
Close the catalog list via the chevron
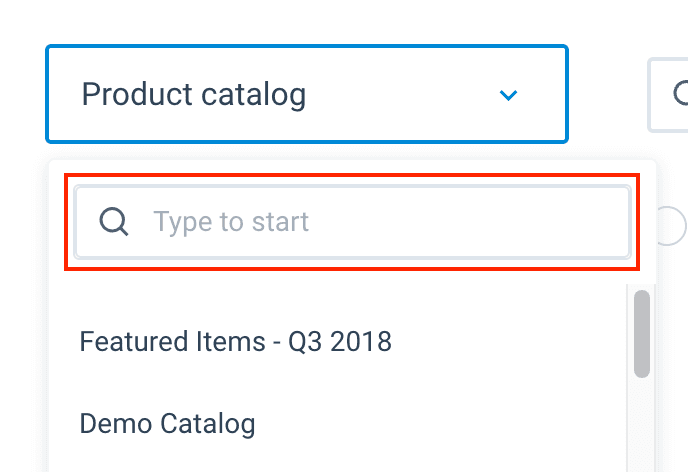[x=508, y=96]
